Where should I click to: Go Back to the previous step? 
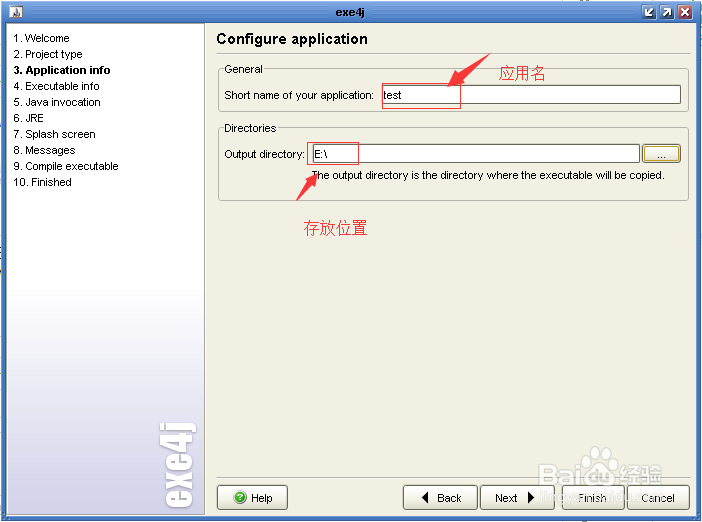440,497
